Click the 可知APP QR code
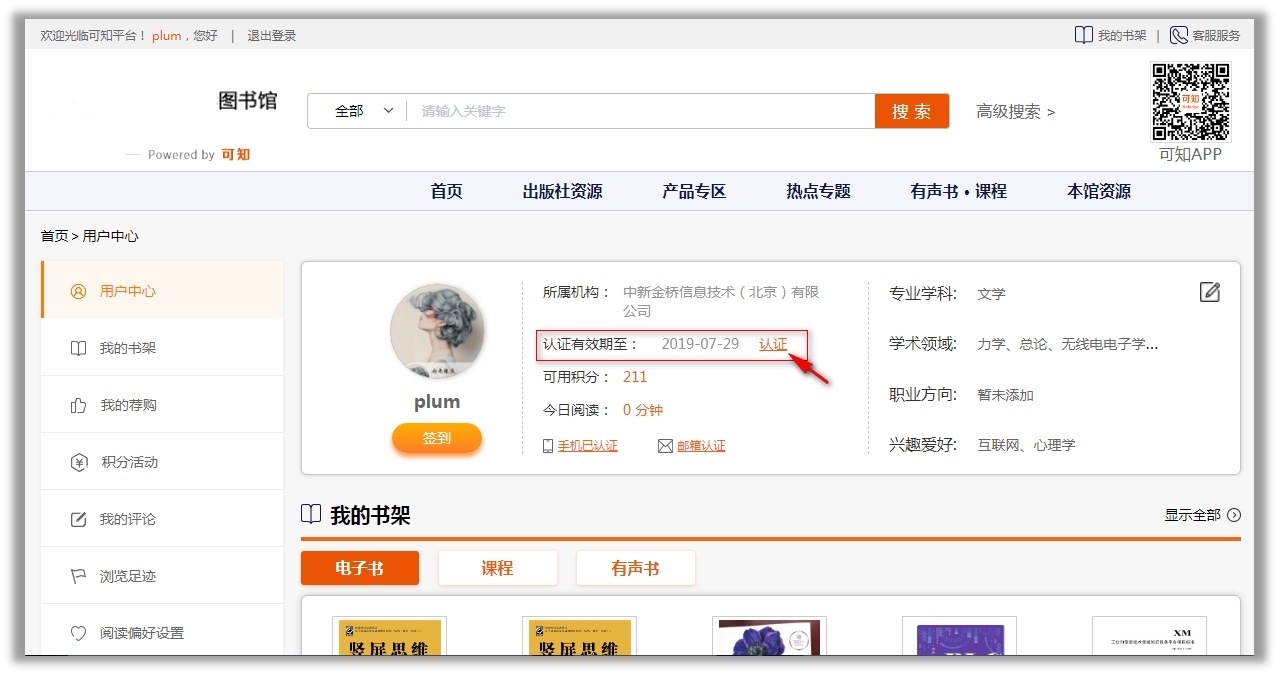Screen dimensions: 1279x675 [x=1190, y=102]
